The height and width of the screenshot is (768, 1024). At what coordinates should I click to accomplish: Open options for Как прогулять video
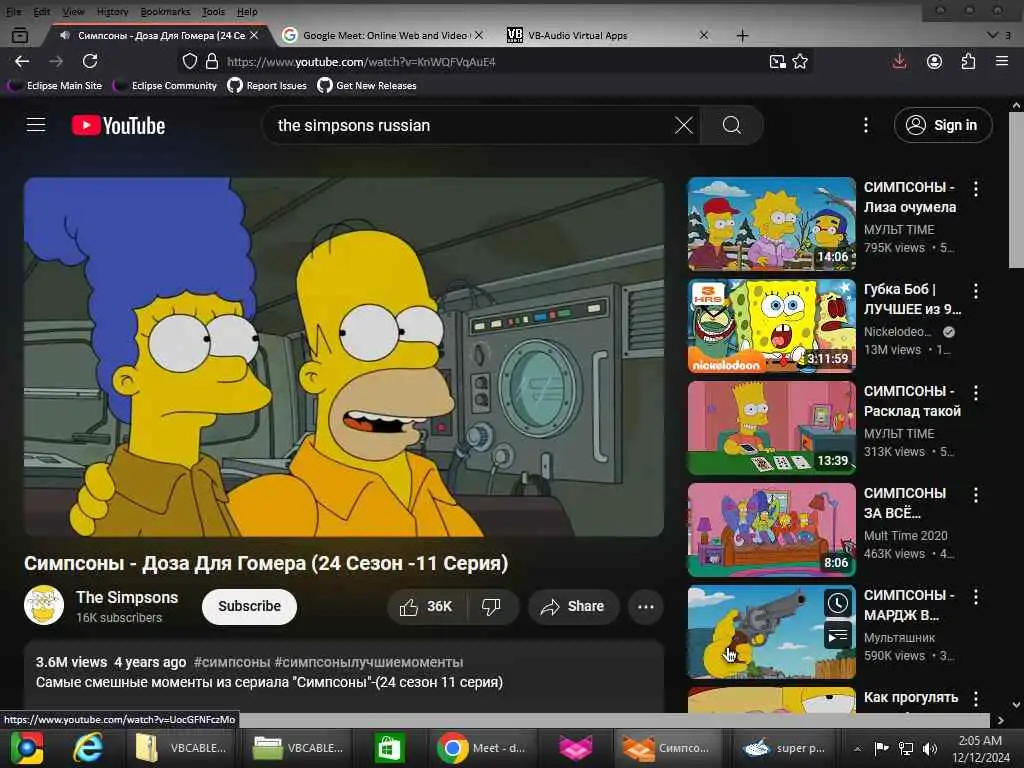976,699
